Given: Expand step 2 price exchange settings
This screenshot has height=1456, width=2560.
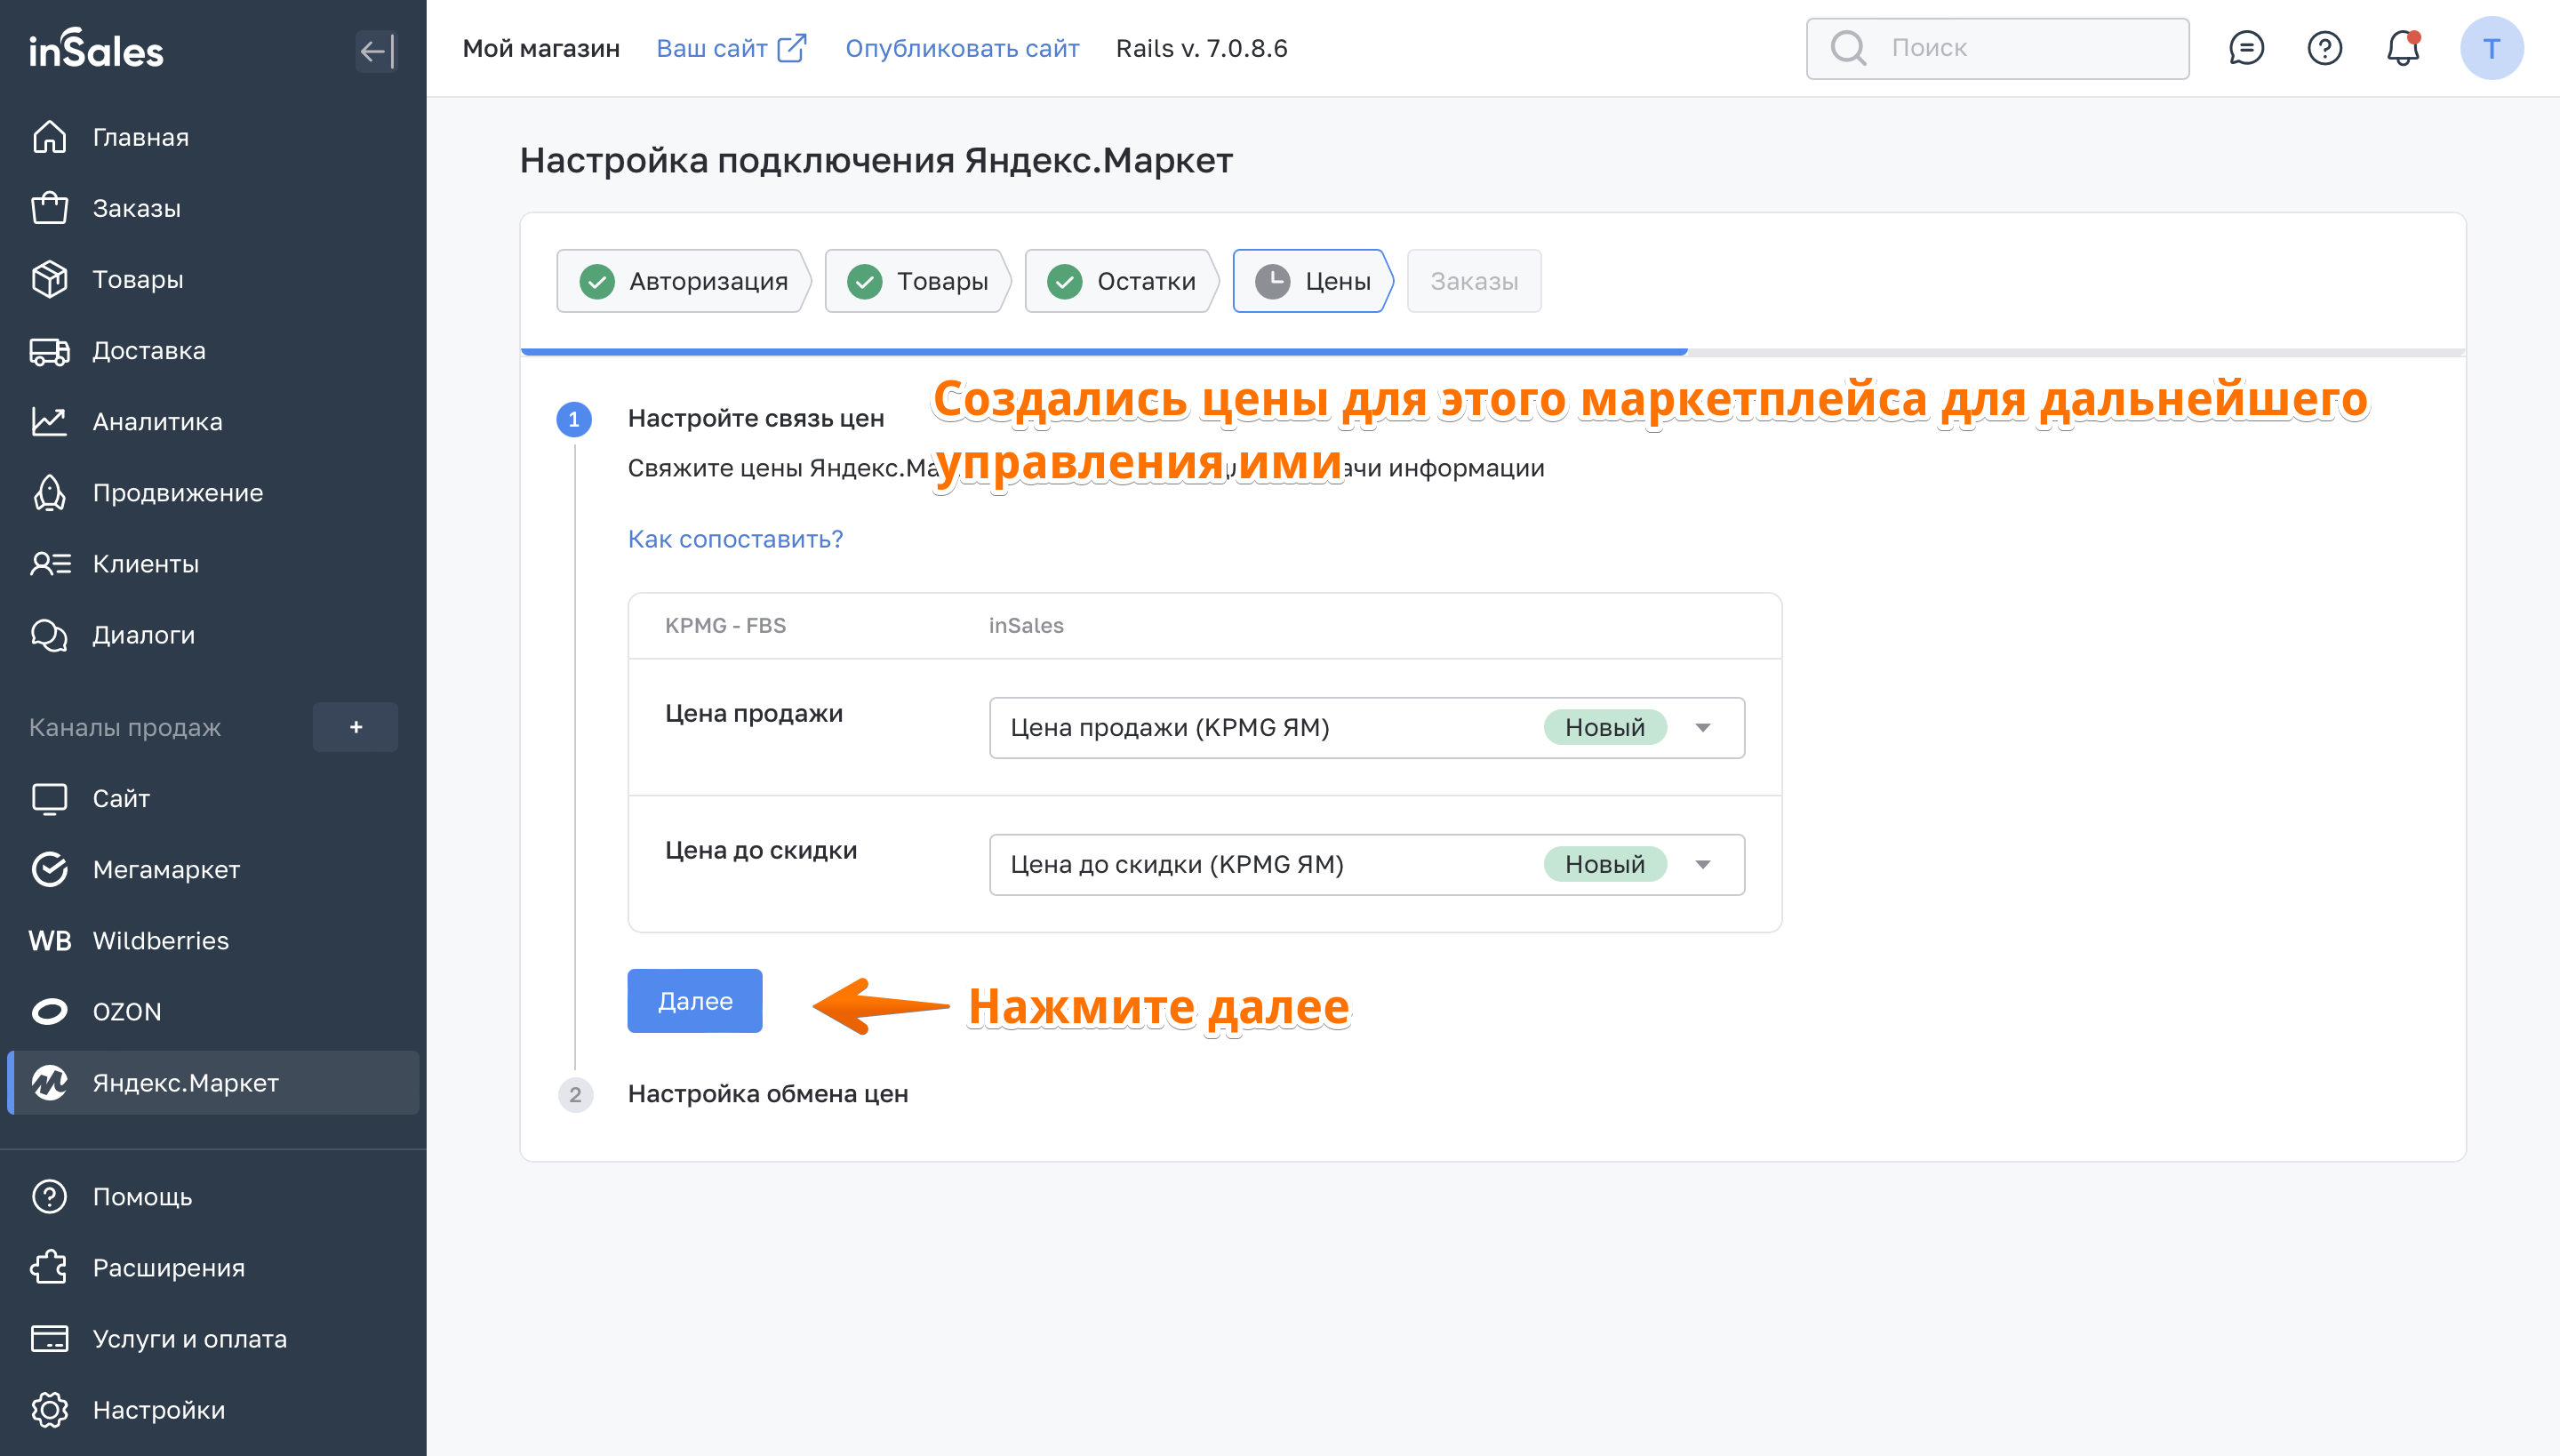Looking at the screenshot, I should [767, 1093].
